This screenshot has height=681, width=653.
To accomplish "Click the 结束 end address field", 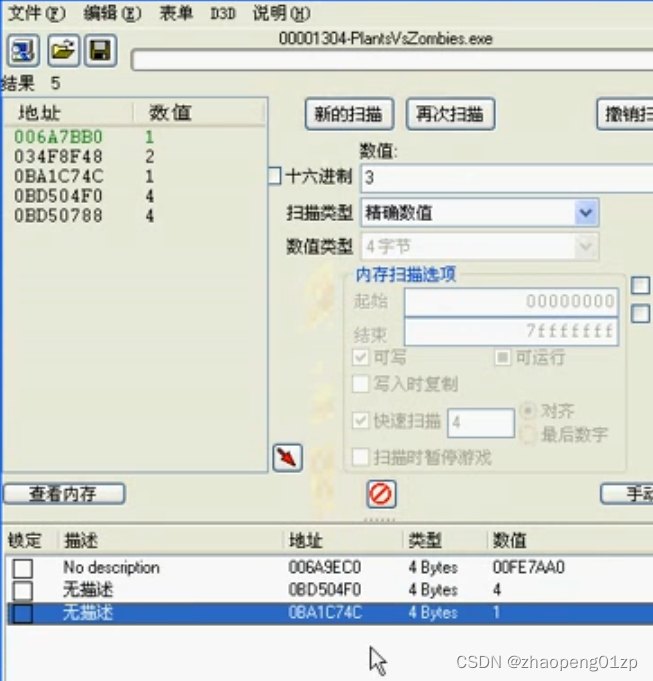I will pos(511,331).
